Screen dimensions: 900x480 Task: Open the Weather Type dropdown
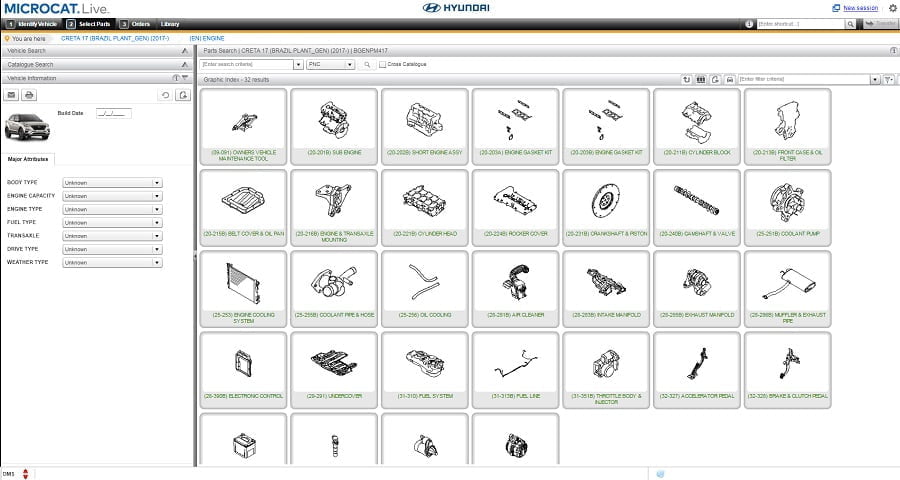click(112, 262)
